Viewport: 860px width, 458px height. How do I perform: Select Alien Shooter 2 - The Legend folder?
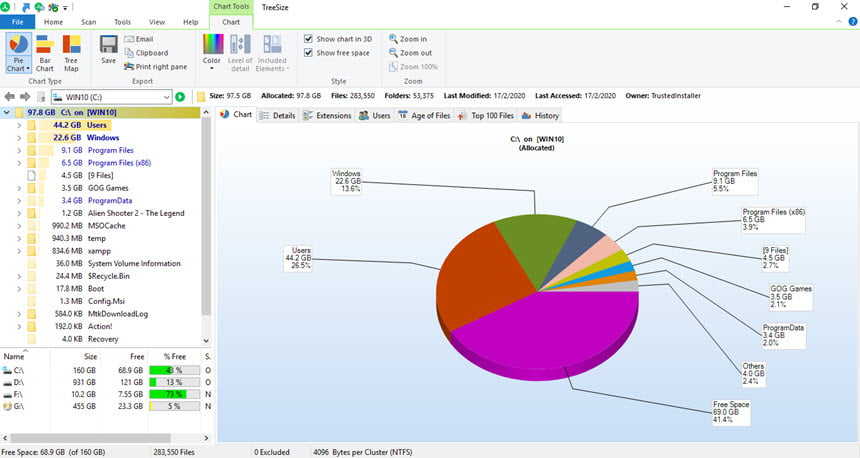tap(136, 213)
